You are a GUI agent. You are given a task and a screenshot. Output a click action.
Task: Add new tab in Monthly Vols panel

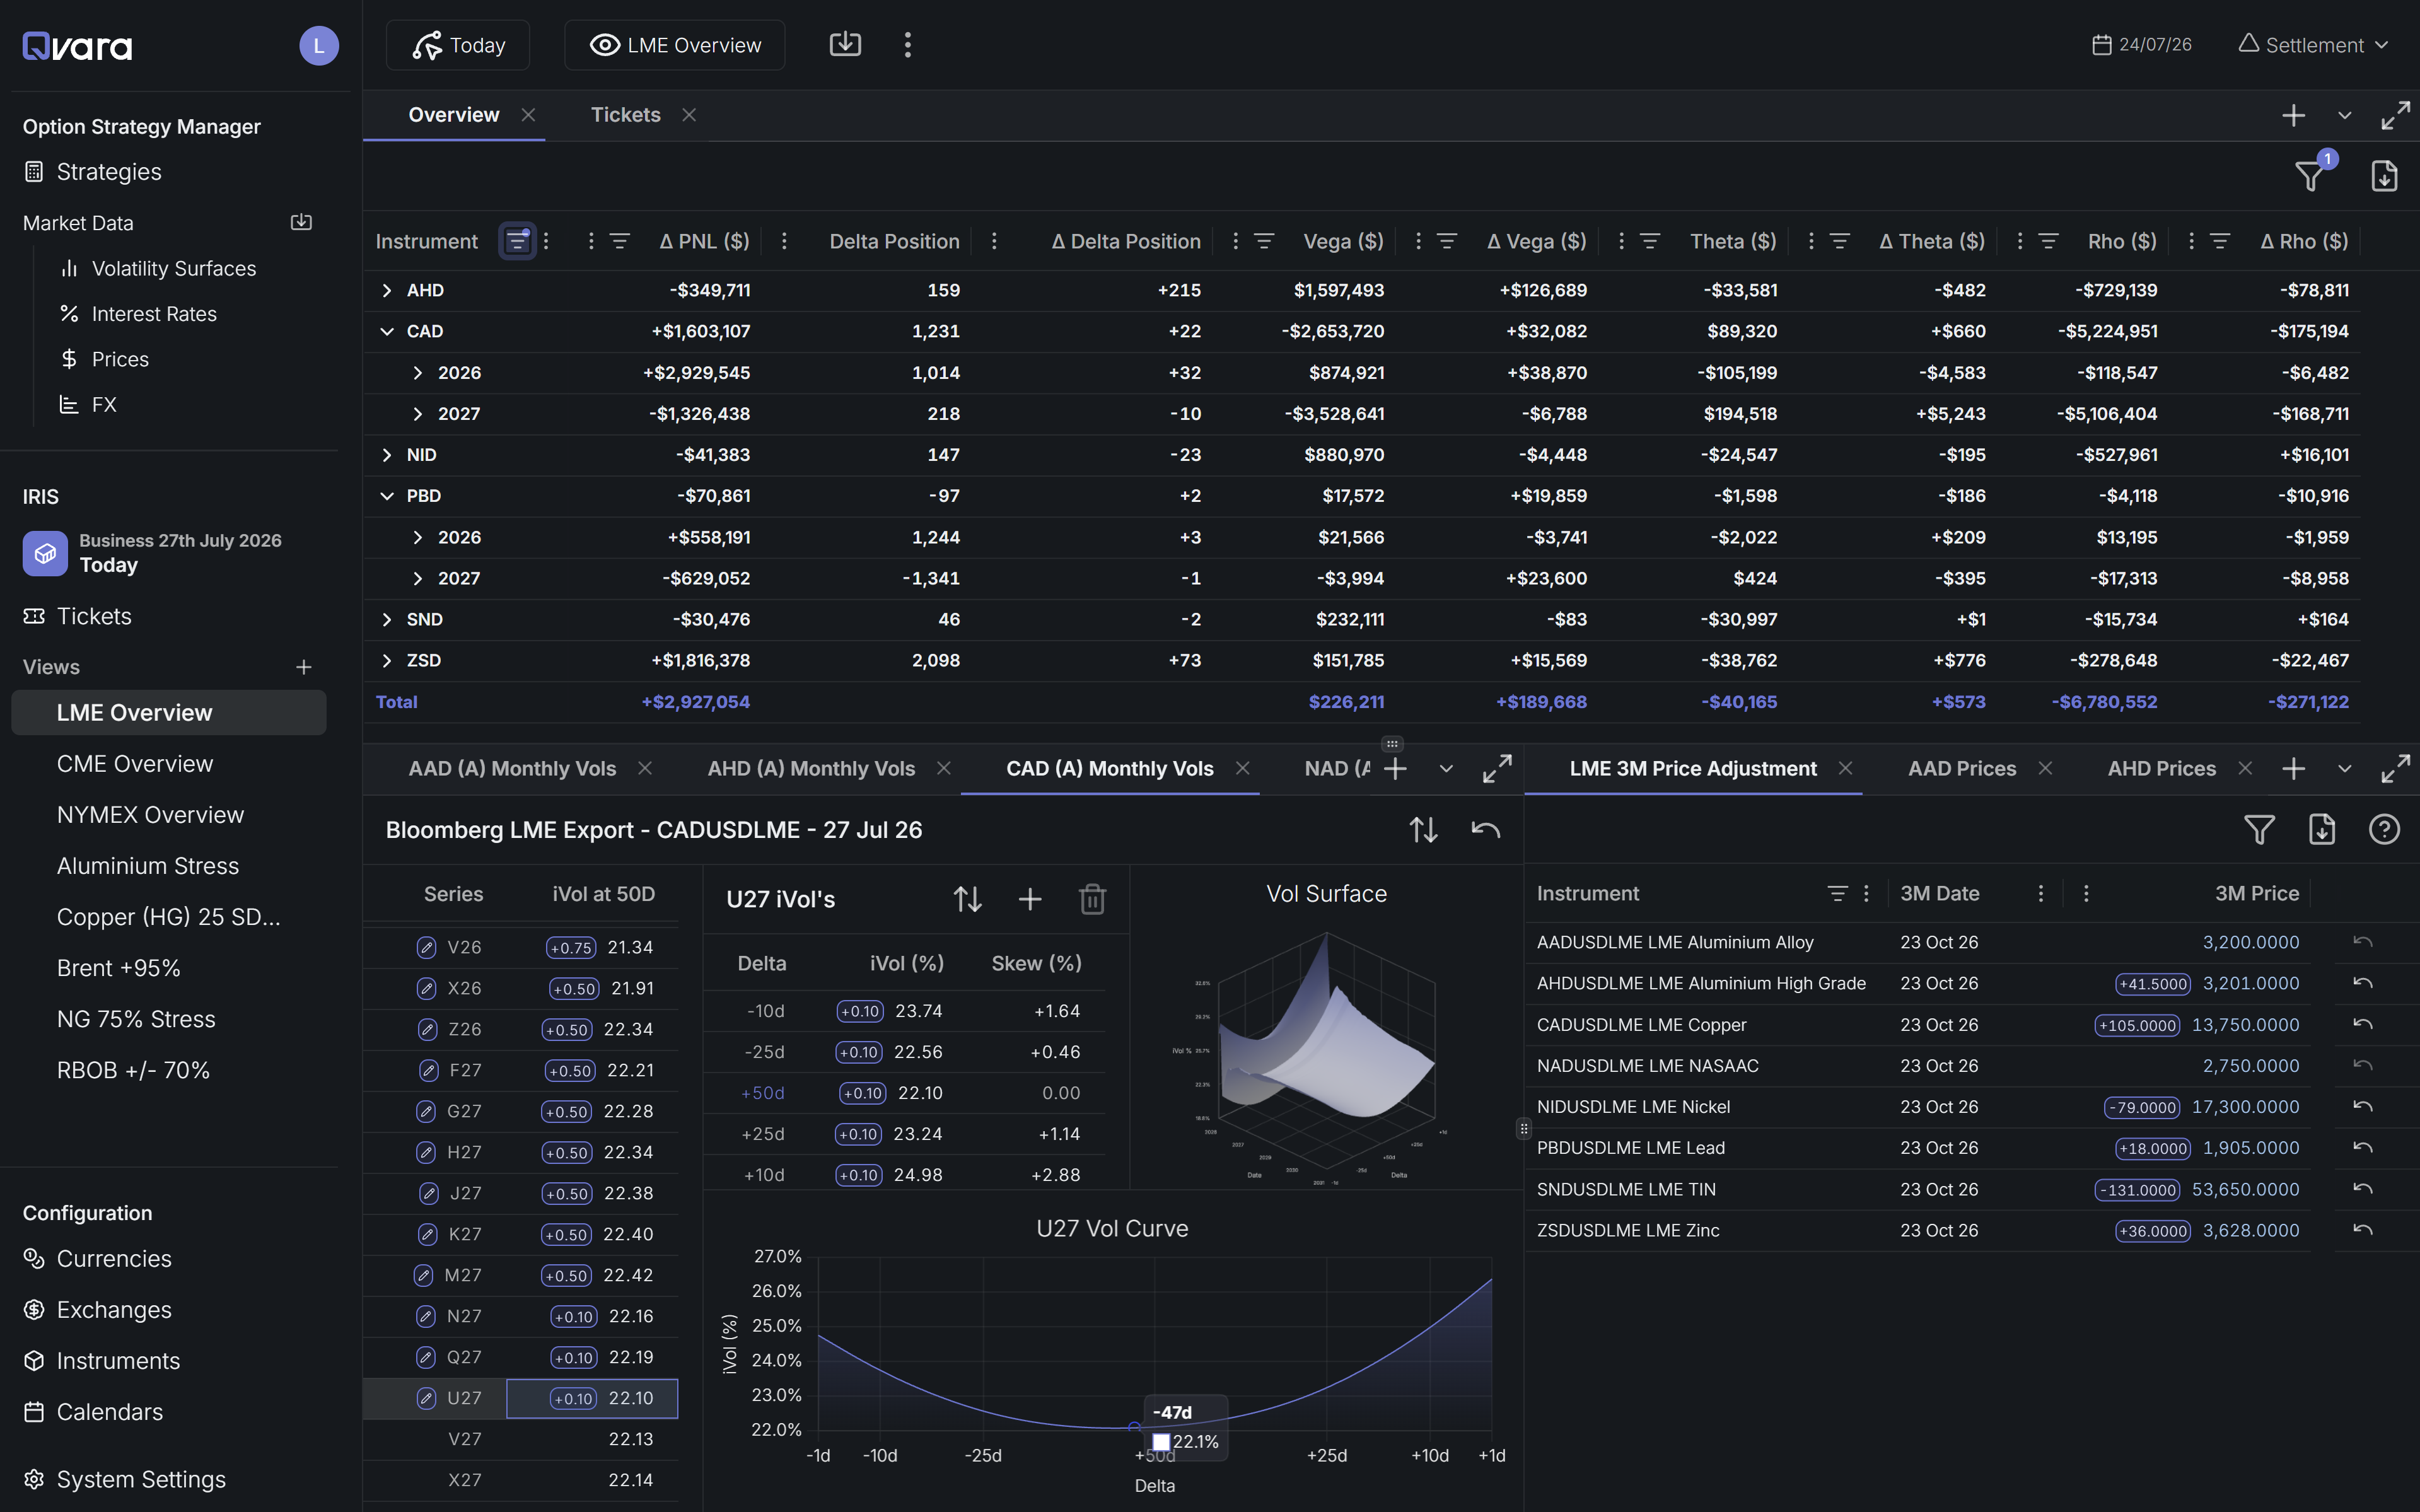[1395, 768]
